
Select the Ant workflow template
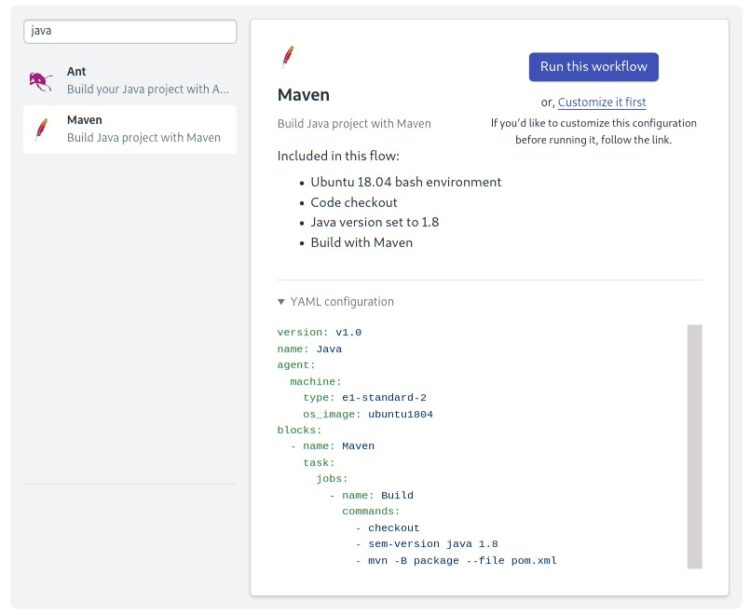[130, 81]
